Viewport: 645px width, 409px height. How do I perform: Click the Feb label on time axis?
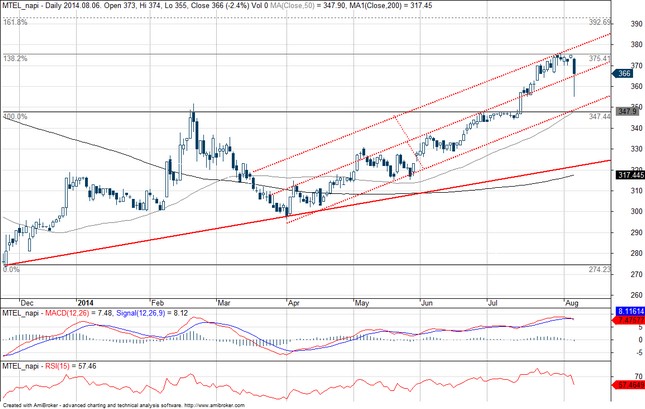(158, 303)
